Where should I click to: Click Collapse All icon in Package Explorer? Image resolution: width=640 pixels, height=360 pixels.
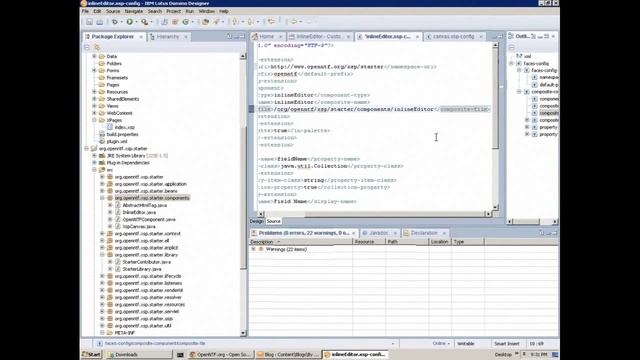coord(87,47)
